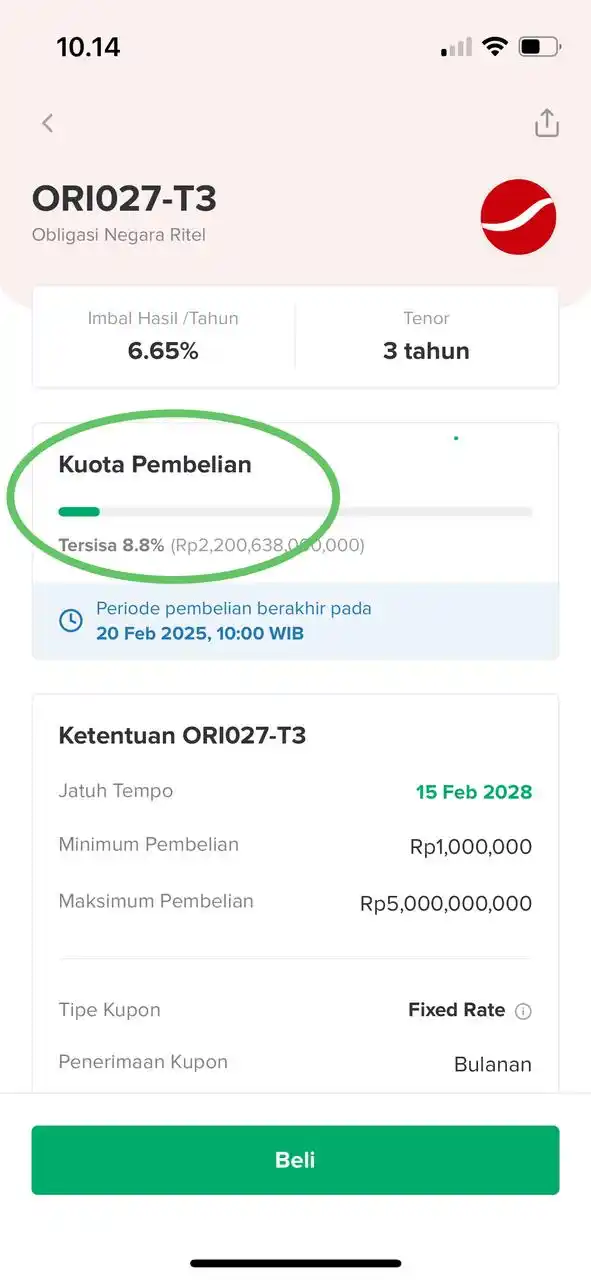Image resolution: width=591 pixels, height=1280 pixels.
Task: Tap the Maksimum Pembelian Rp5,000,000,000 value
Action: coord(446,904)
